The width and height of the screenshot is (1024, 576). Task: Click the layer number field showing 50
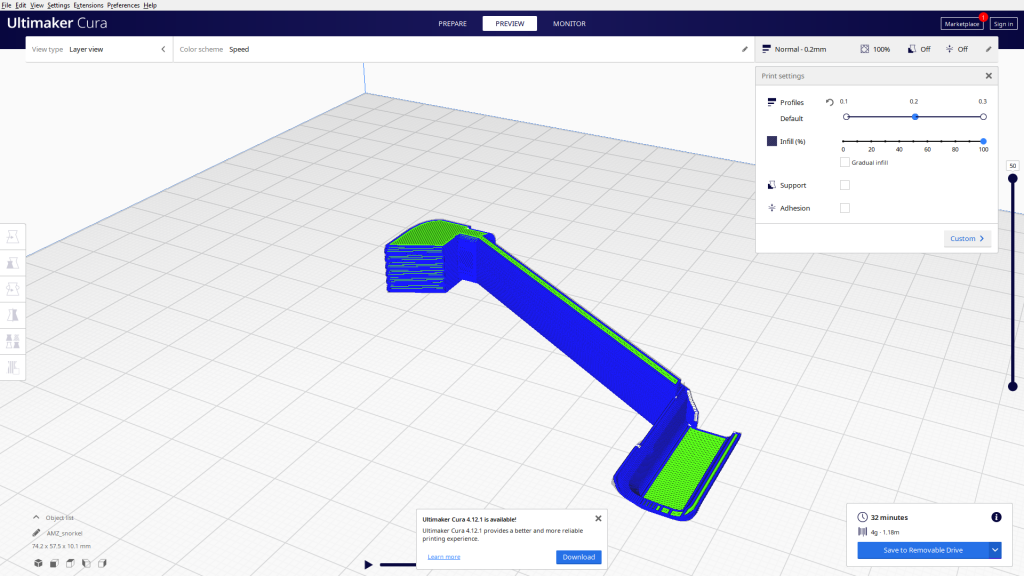pos(1012,166)
